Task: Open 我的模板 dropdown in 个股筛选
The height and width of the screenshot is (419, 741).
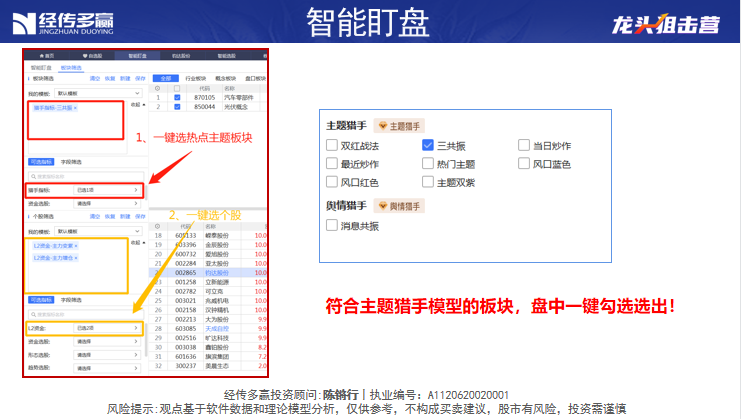Action: coord(98,231)
